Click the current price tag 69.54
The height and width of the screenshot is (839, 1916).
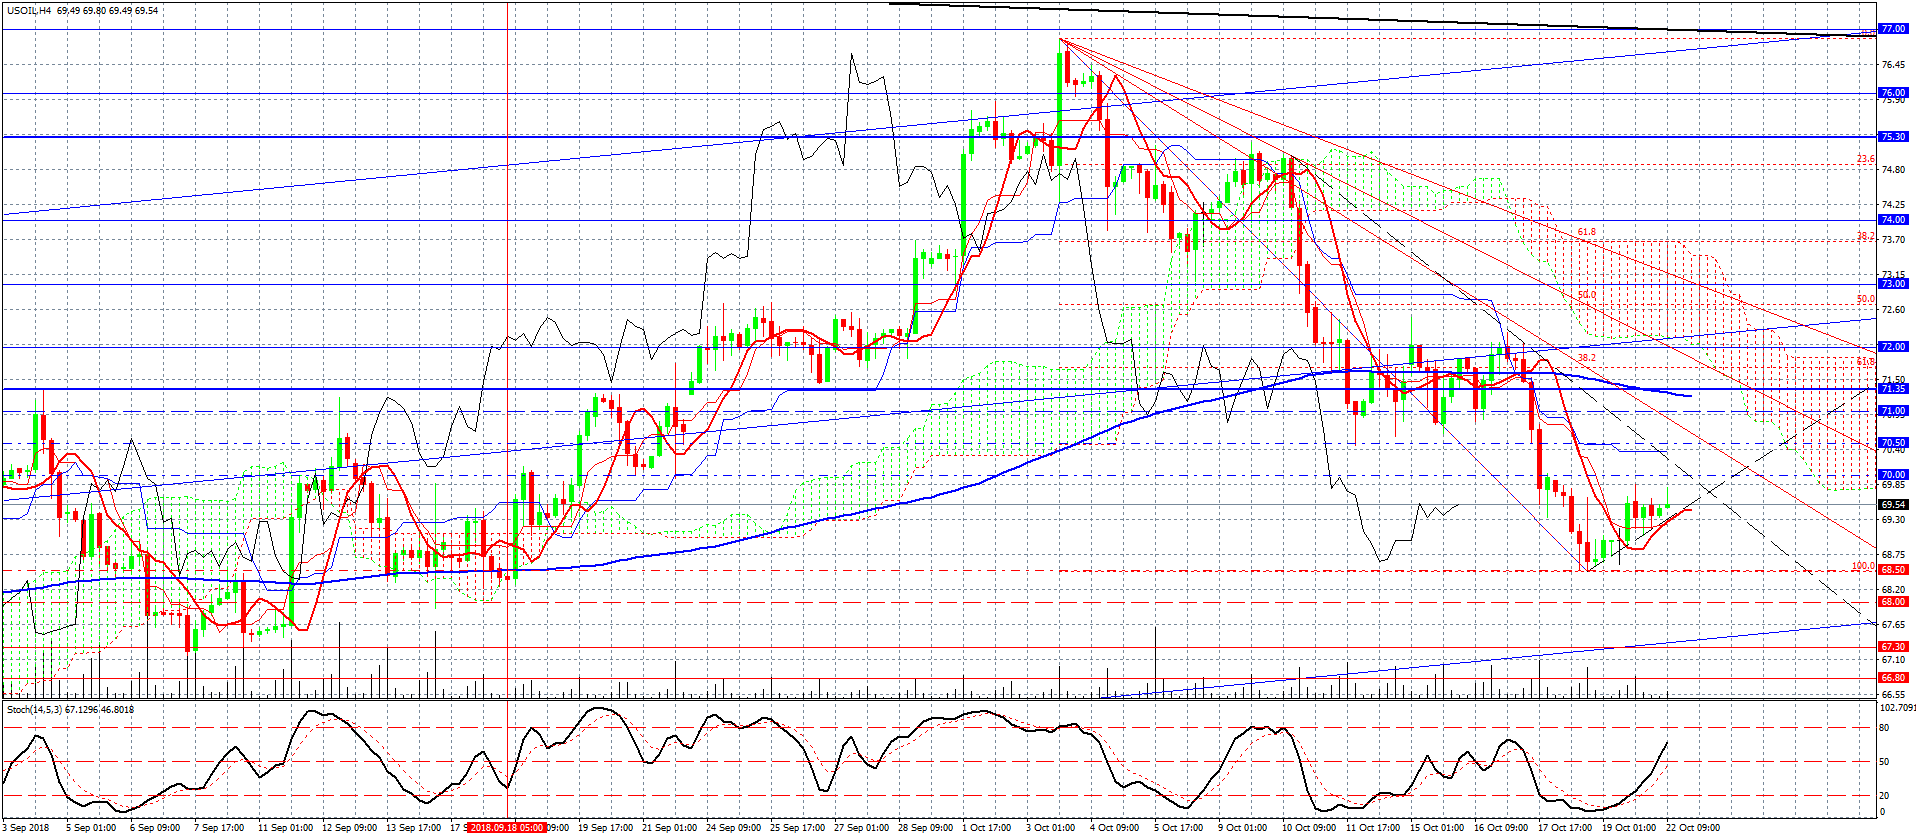tap(1893, 505)
